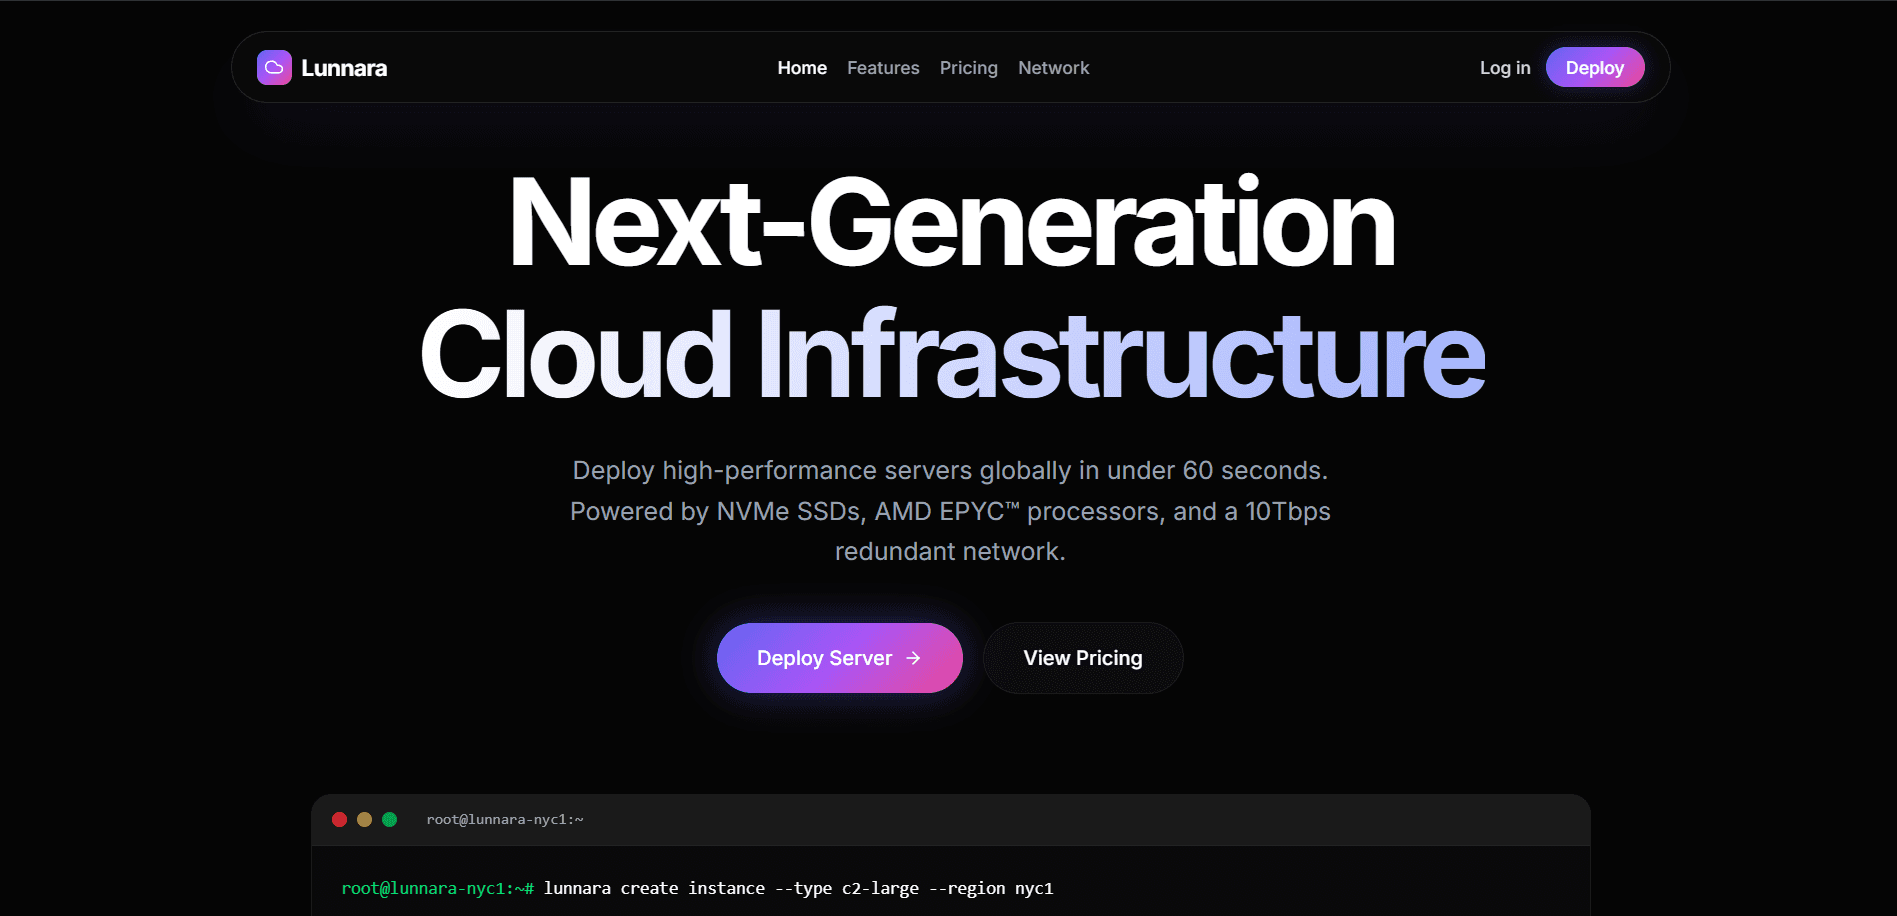Click the Next-Generation headline text
1897x916 pixels.
(x=951, y=222)
